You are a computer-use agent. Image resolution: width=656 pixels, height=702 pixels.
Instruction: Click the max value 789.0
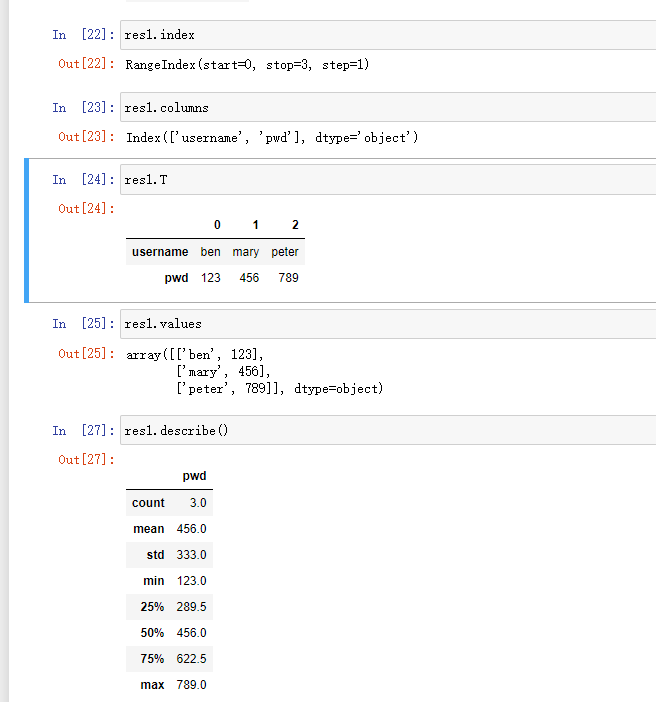(191, 685)
